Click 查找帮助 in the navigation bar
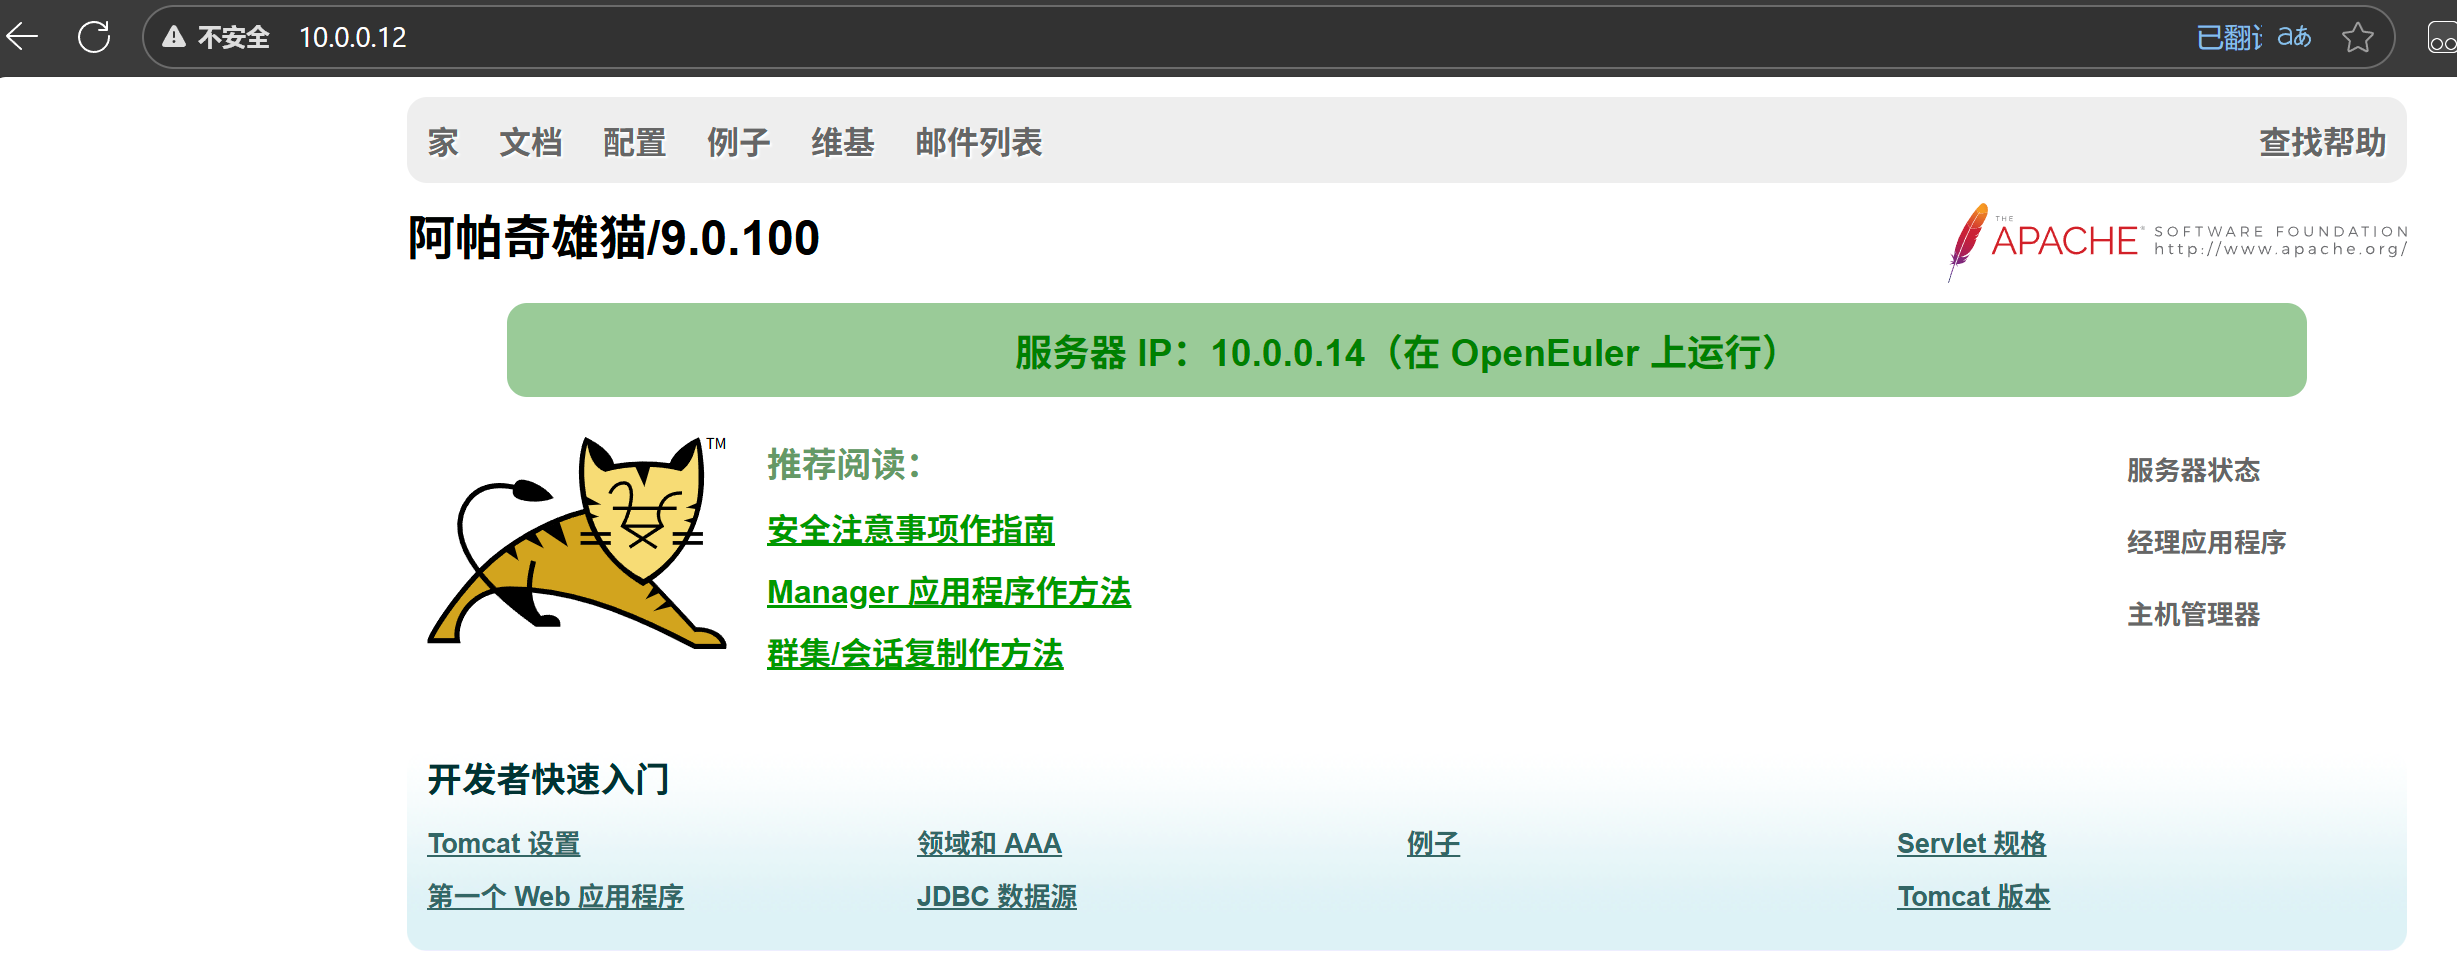The height and width of the screenshot is (964, 2457). pyautogui.click(x=2322, y=142)
